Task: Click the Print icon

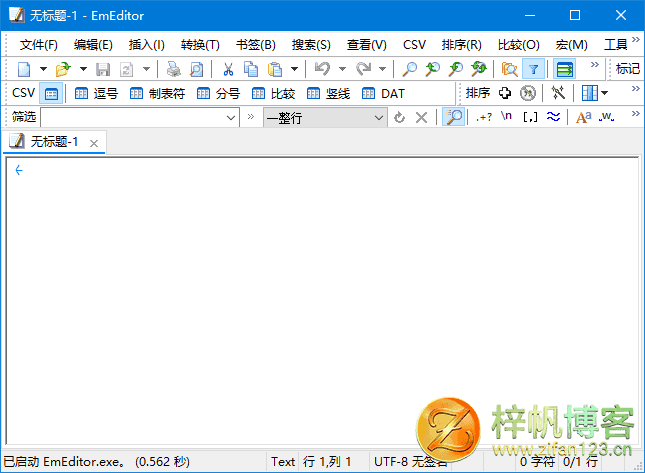Action: [x=174, y=69]
